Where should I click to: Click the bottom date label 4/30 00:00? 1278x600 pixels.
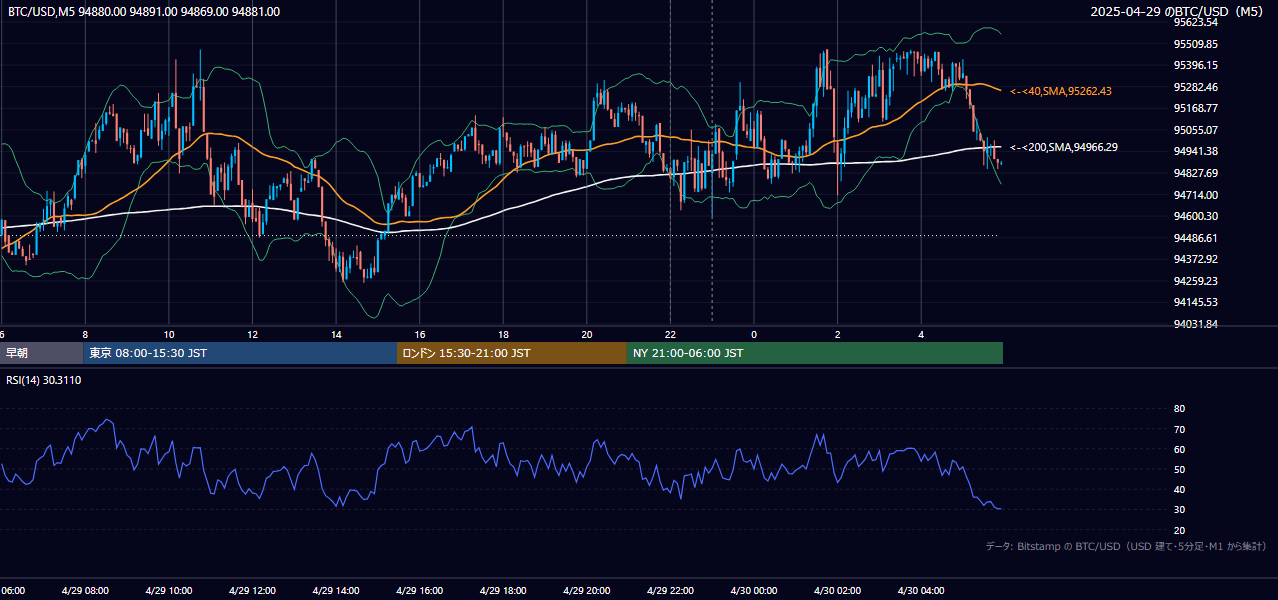tap(754, 591)
